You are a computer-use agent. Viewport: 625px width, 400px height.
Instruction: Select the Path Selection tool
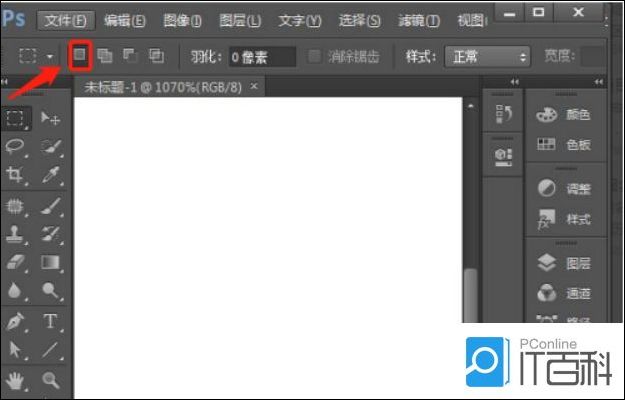click(x=15, y=350)
